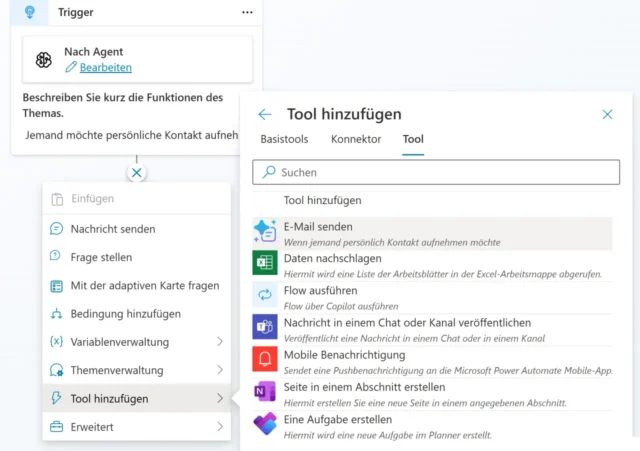Close the Tool hinzufügen panel

click(x=607, y=114)
